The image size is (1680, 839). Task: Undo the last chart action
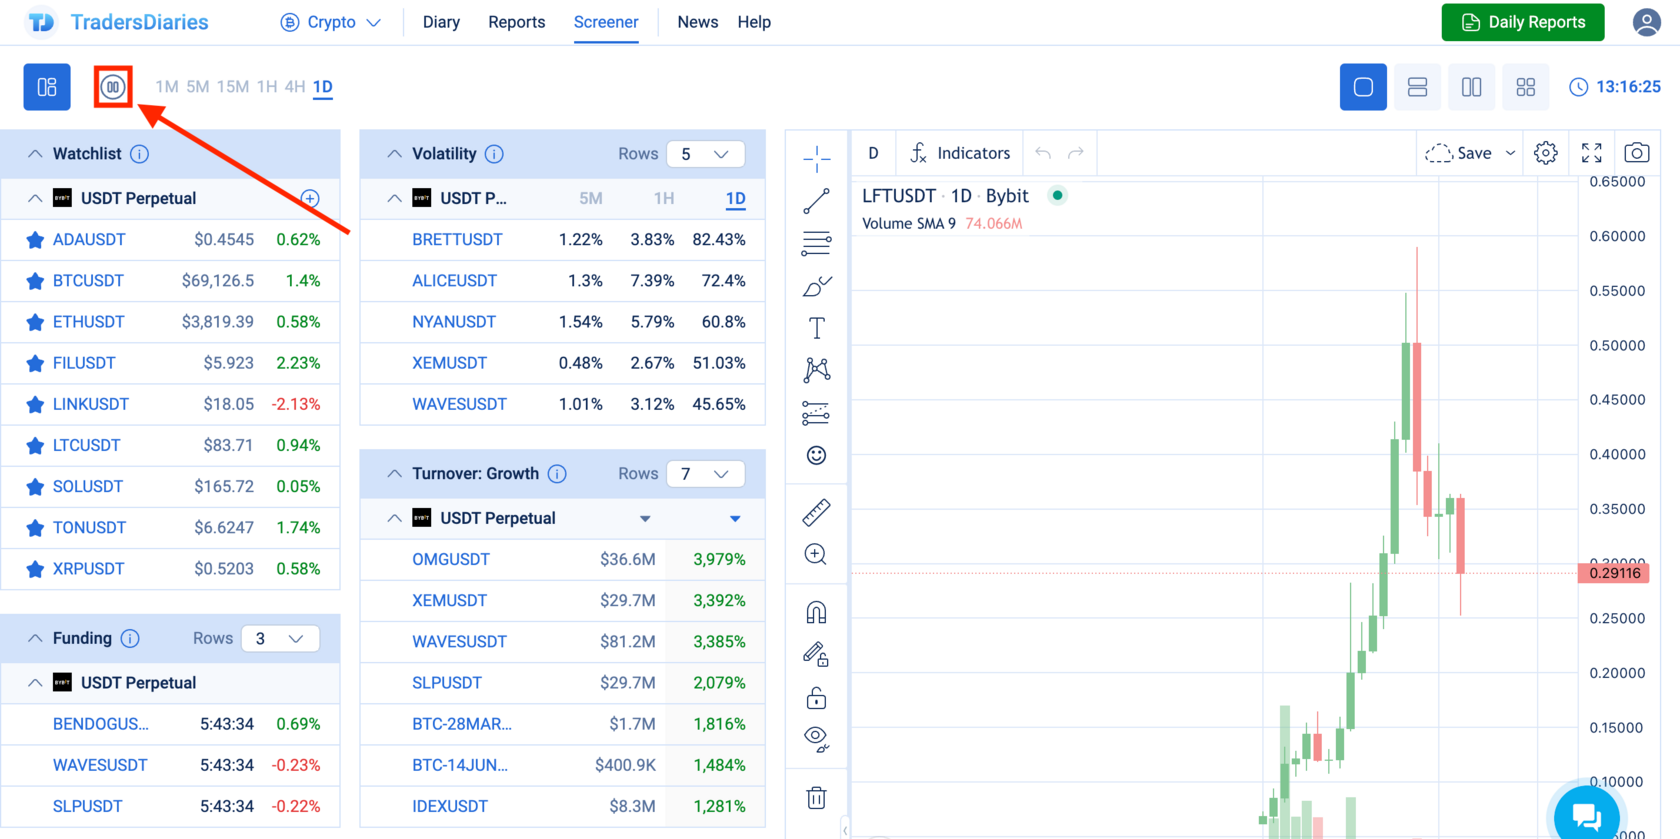(1043, 153)
